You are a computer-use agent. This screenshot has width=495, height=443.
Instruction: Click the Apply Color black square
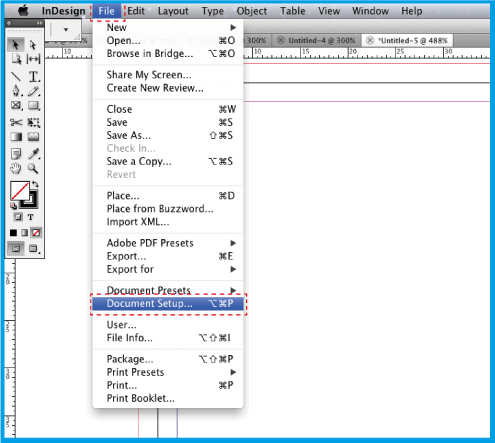click(13, 233)
